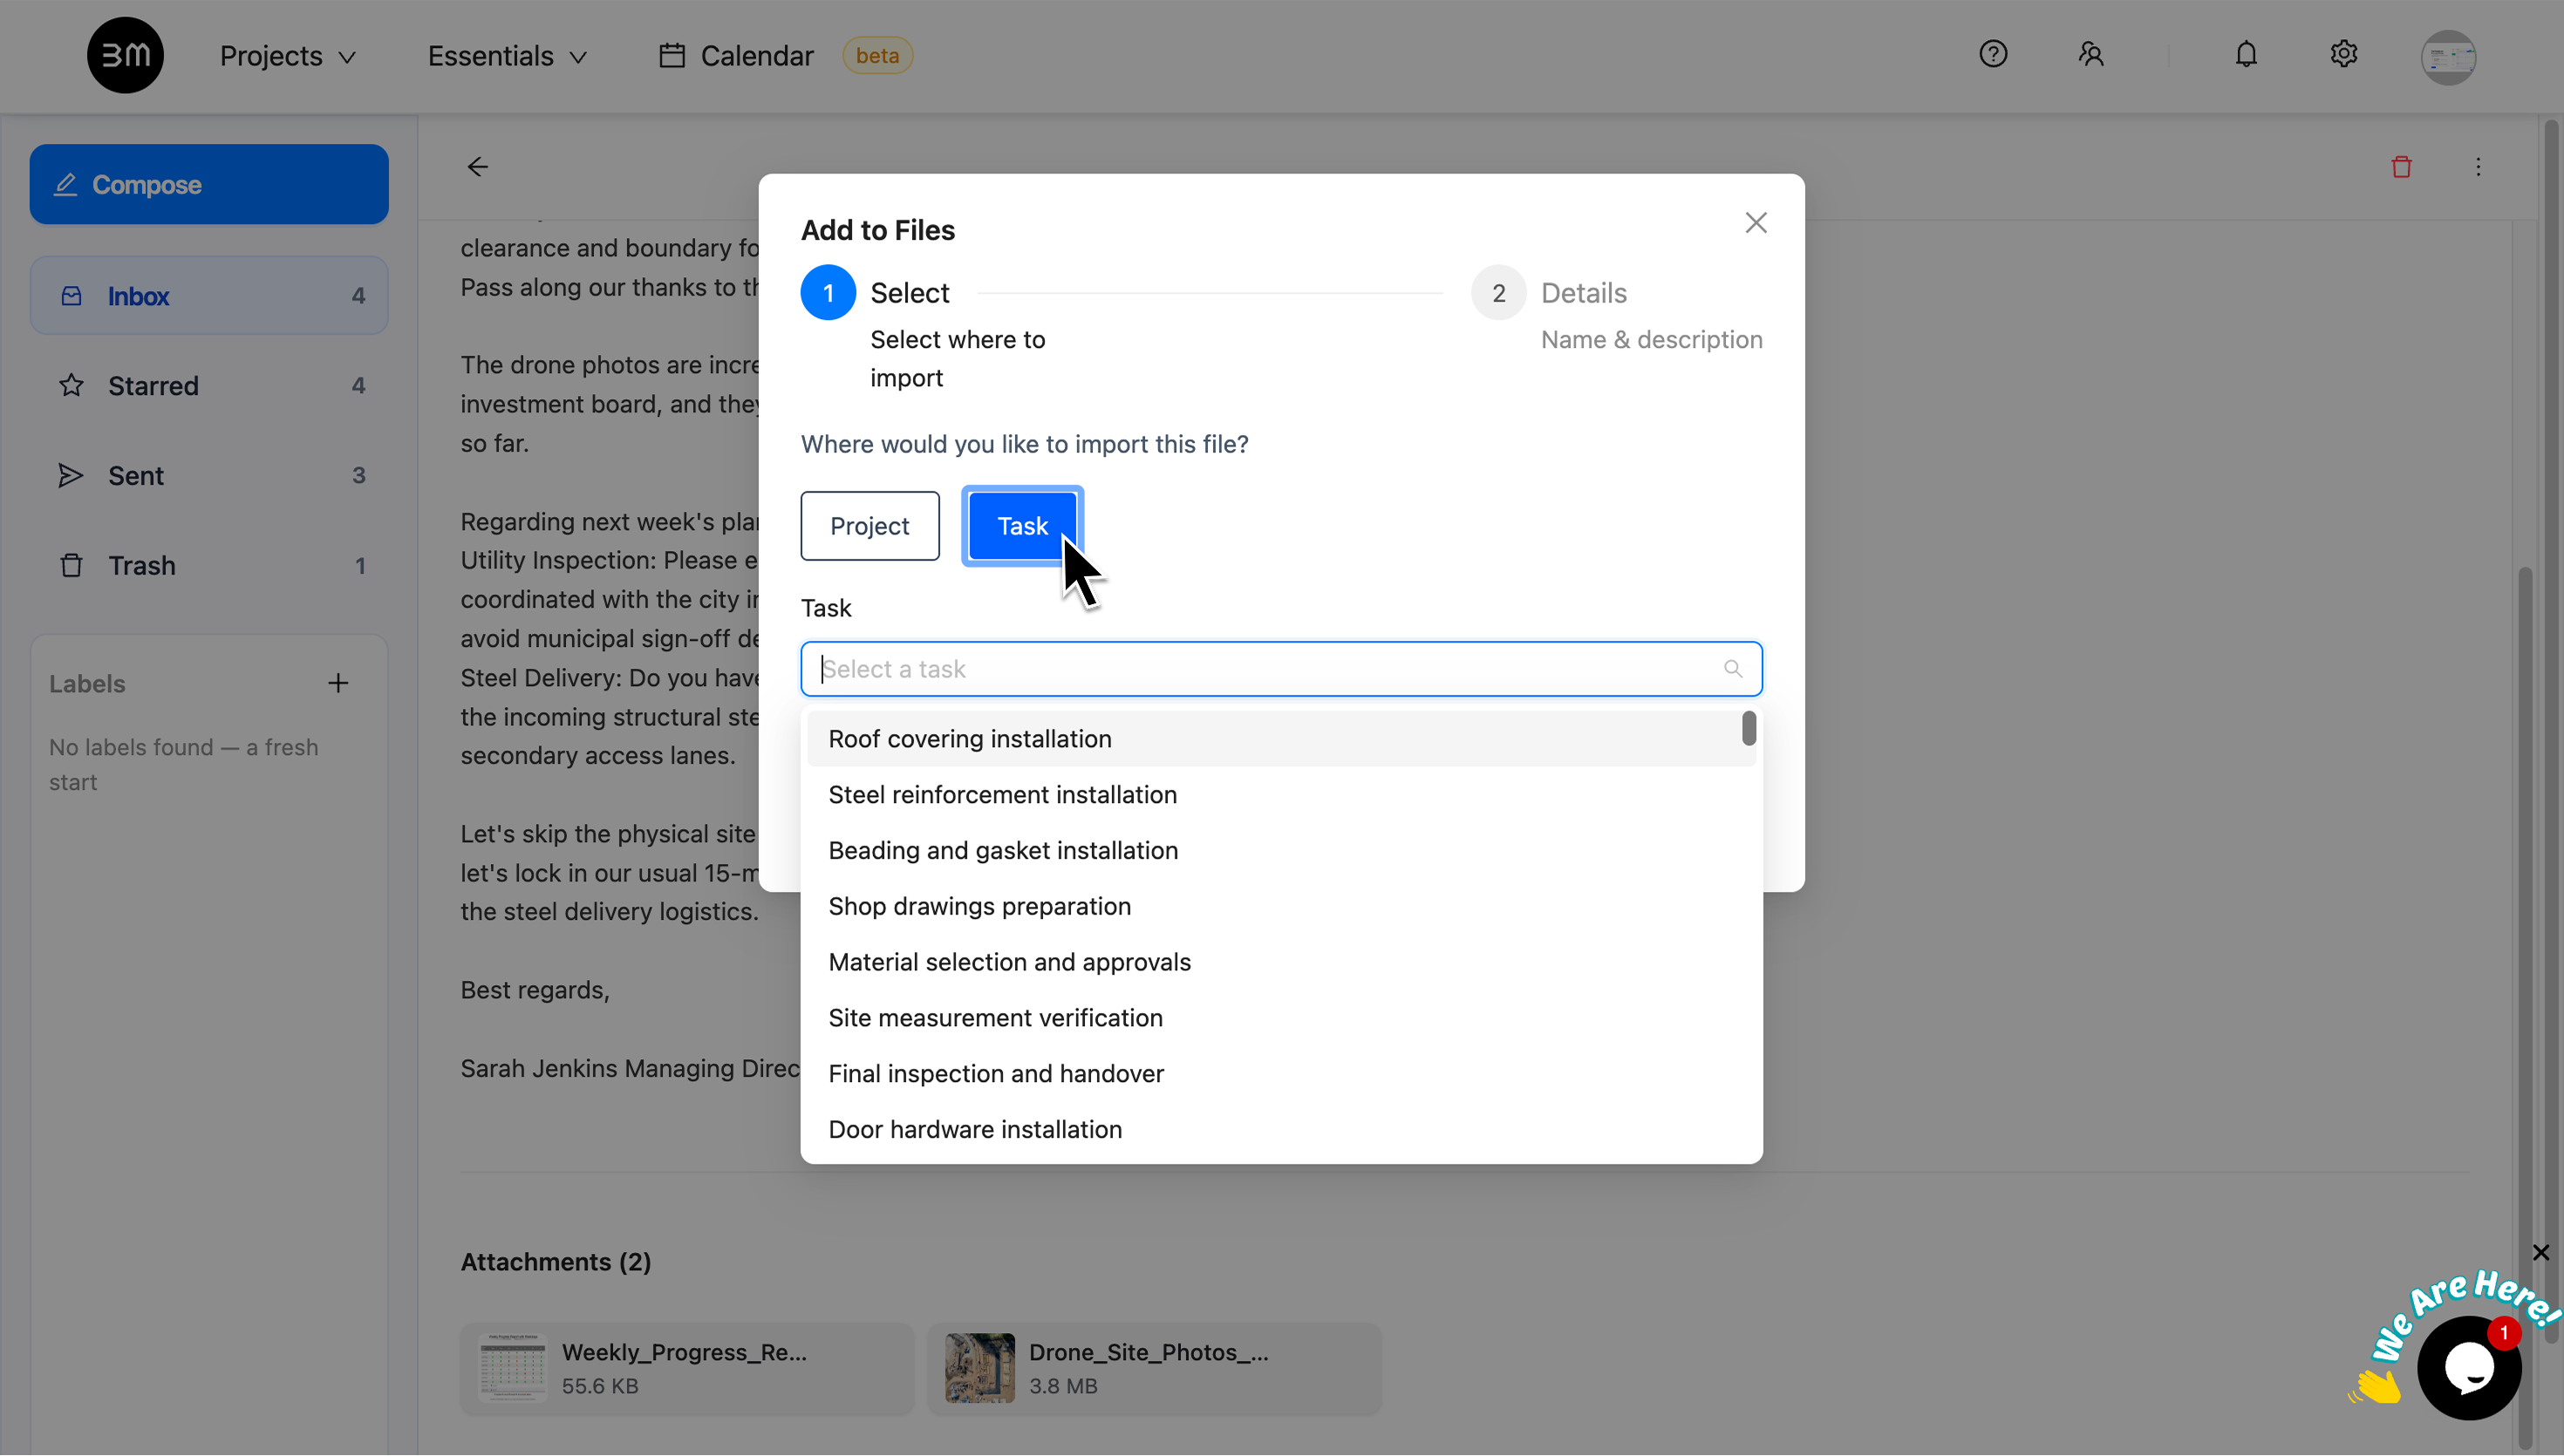Image resolution: width=2564 pixels, height=1456 pixels.
Task: Click the Calendar icon in navbar
Action: coord(672,55)
